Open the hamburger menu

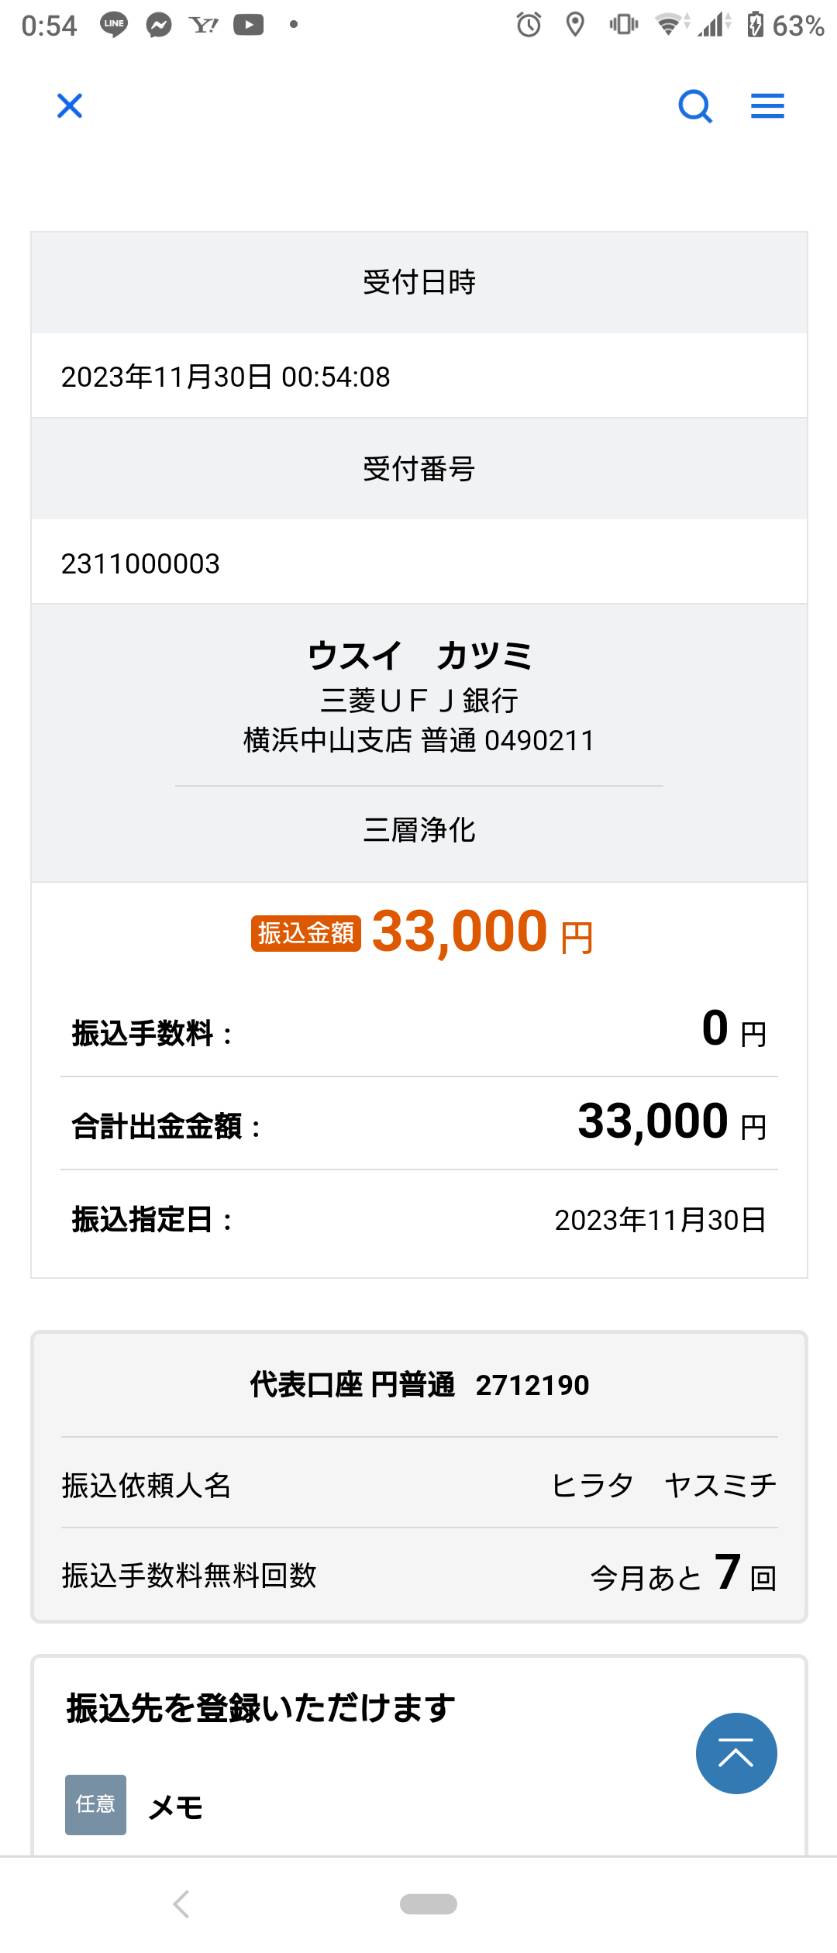click(767, 106)
